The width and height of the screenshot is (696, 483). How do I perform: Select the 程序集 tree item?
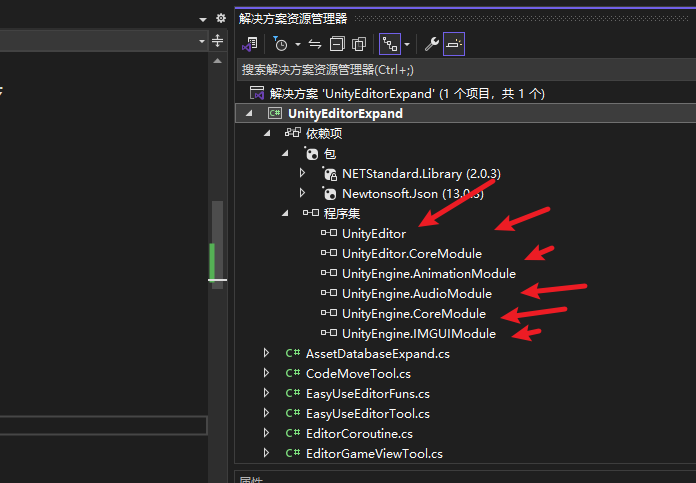click(x=341, y=214)
